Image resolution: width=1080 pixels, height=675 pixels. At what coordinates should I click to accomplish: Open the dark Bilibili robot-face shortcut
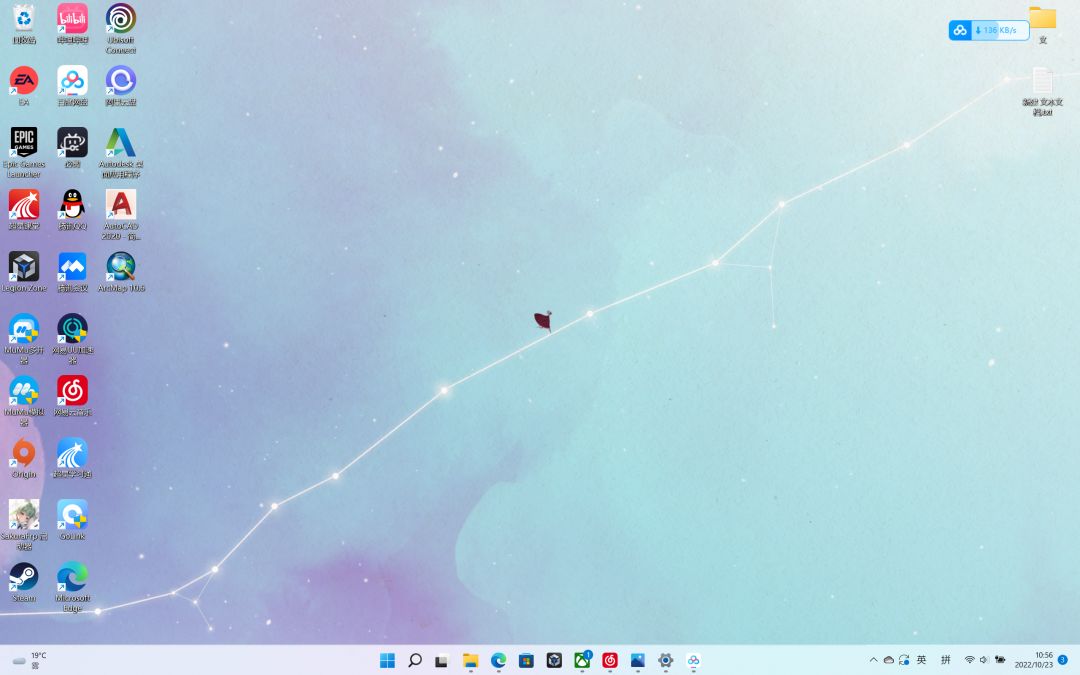tap(72, 148)
